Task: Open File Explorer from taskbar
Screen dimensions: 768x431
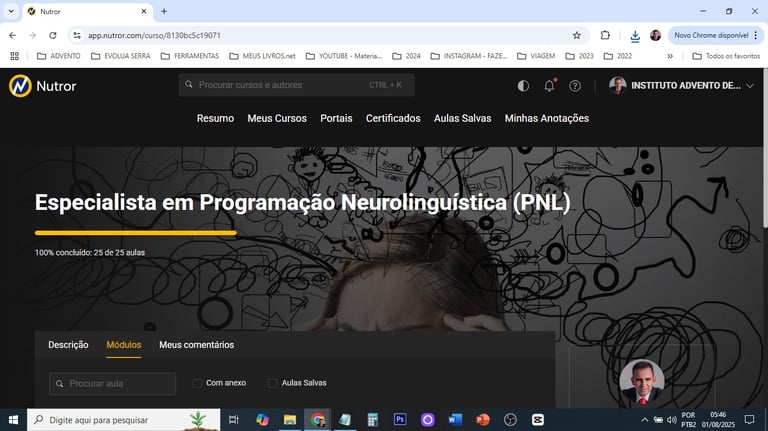Action: [x=290, y=420]
